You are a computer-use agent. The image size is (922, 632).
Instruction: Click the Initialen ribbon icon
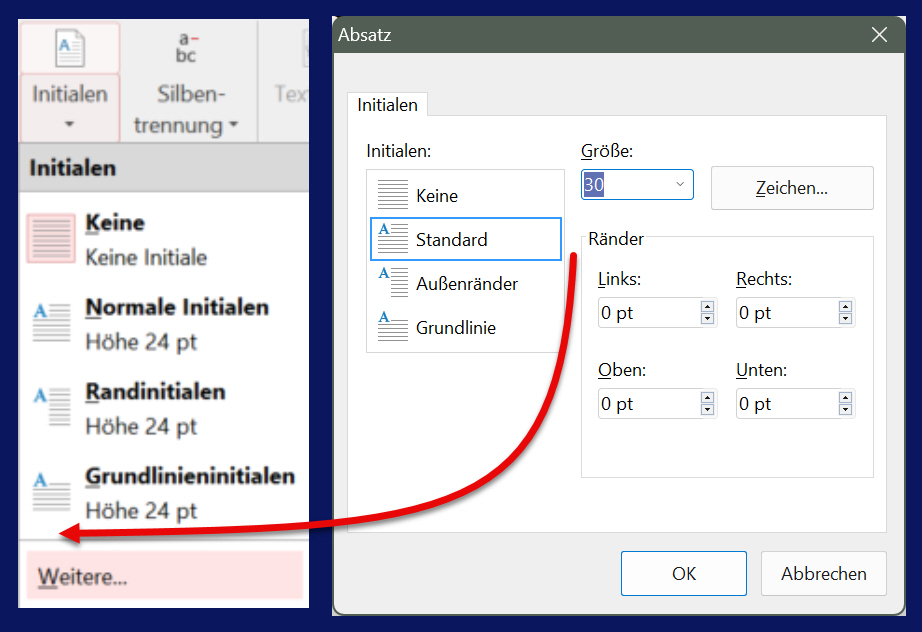[x=70, y=49]
